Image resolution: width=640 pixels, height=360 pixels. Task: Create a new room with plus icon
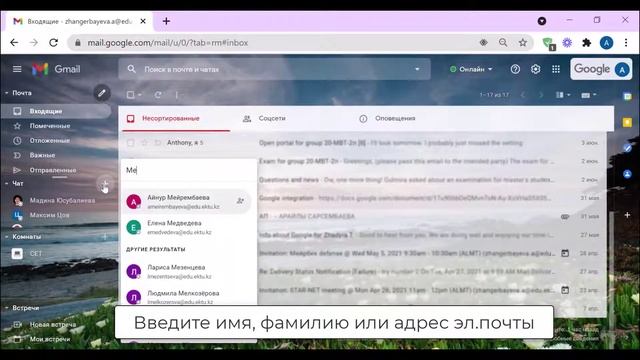coord(105,236)
